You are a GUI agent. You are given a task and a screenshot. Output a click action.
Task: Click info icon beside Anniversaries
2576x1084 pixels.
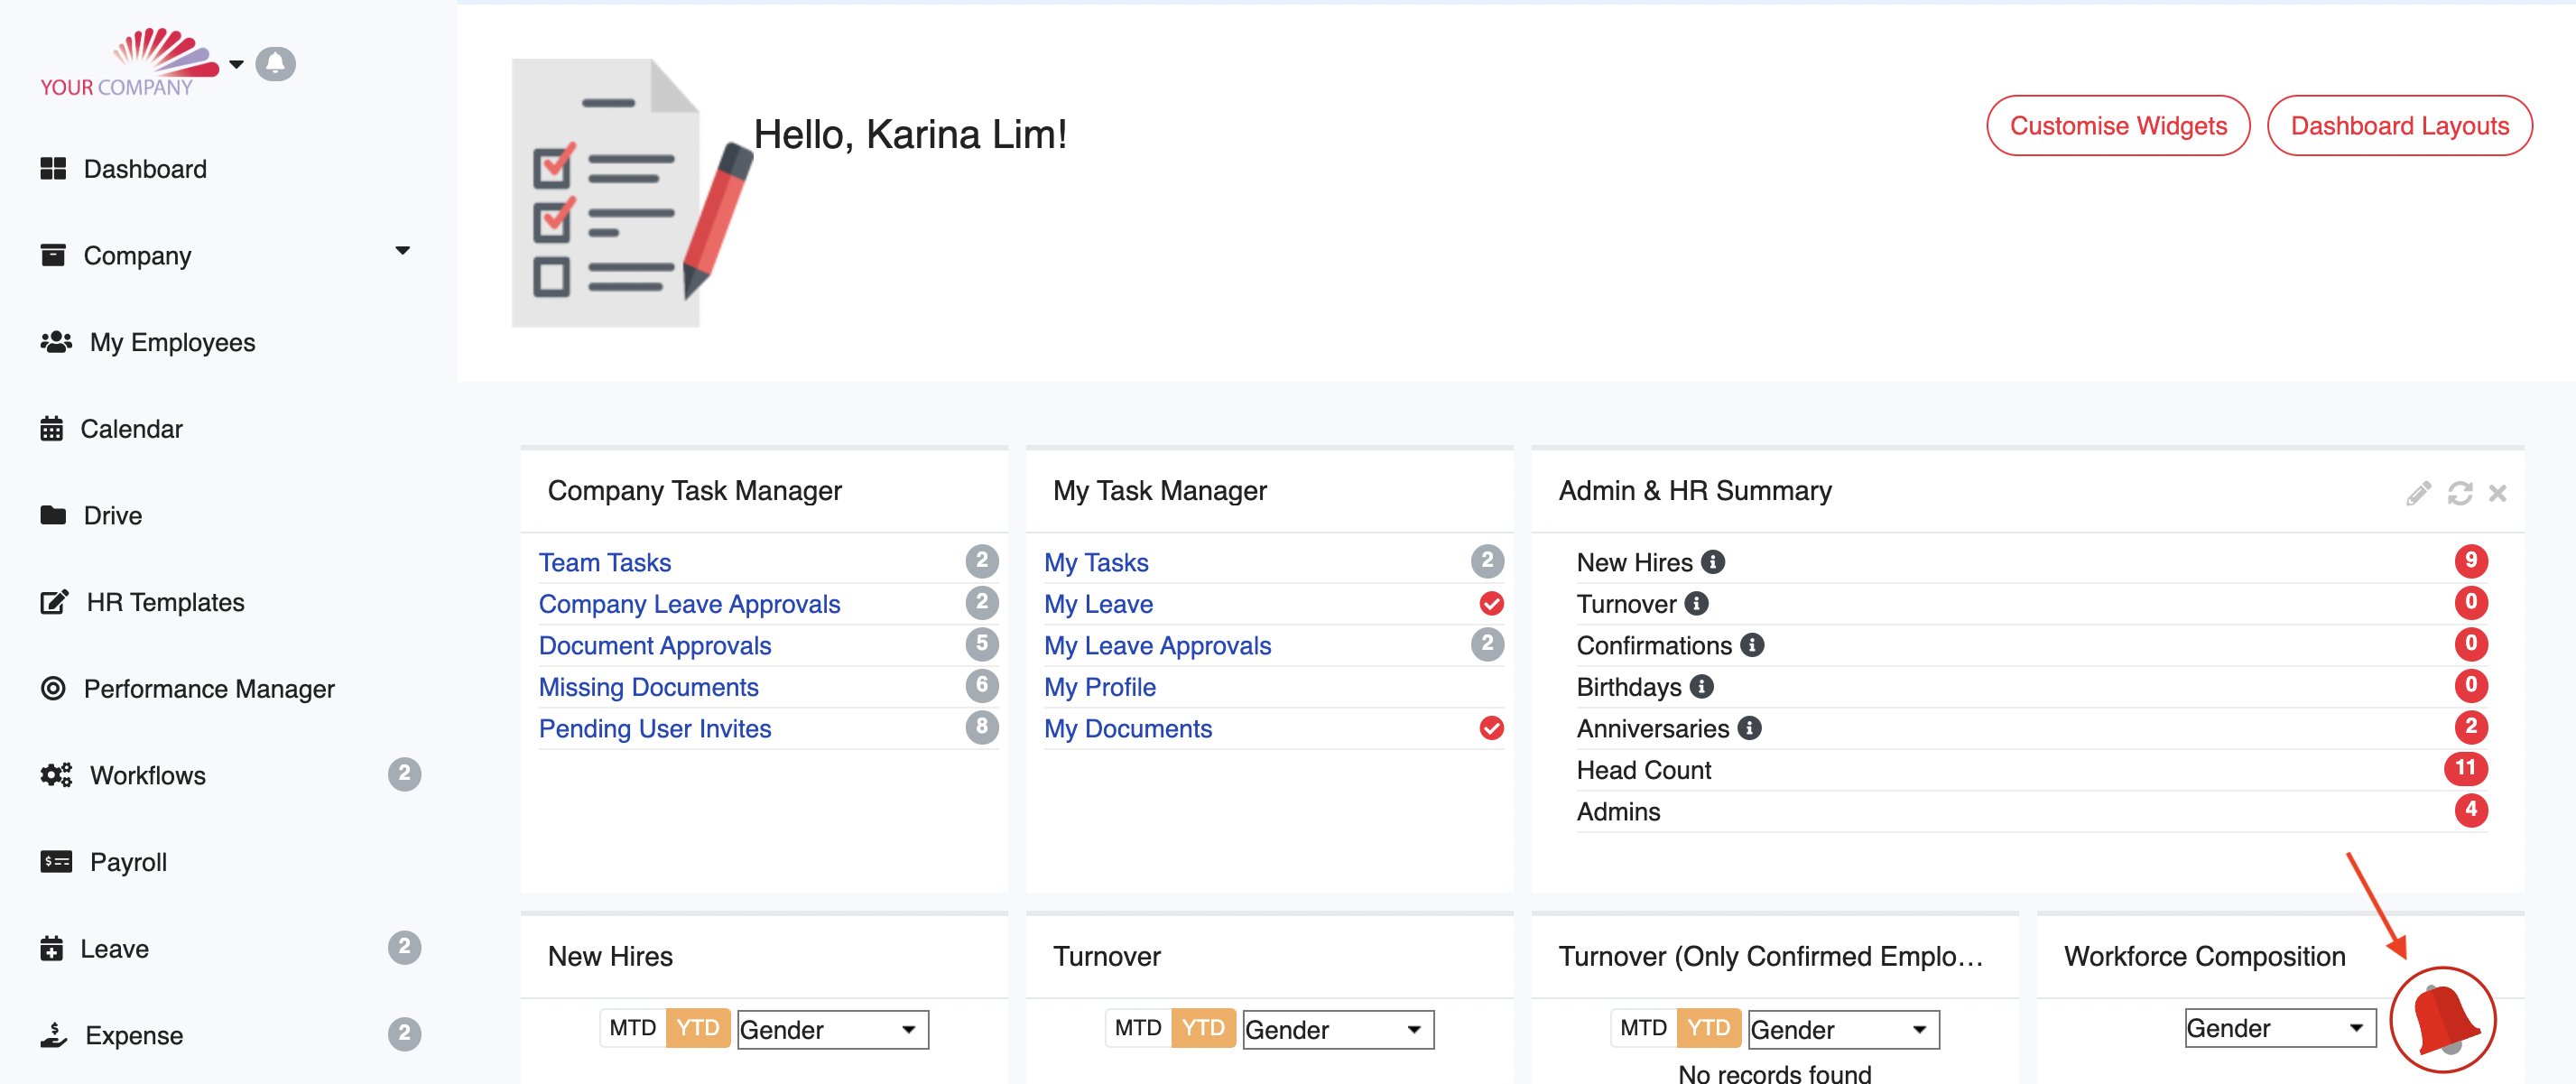[1749, 728]
